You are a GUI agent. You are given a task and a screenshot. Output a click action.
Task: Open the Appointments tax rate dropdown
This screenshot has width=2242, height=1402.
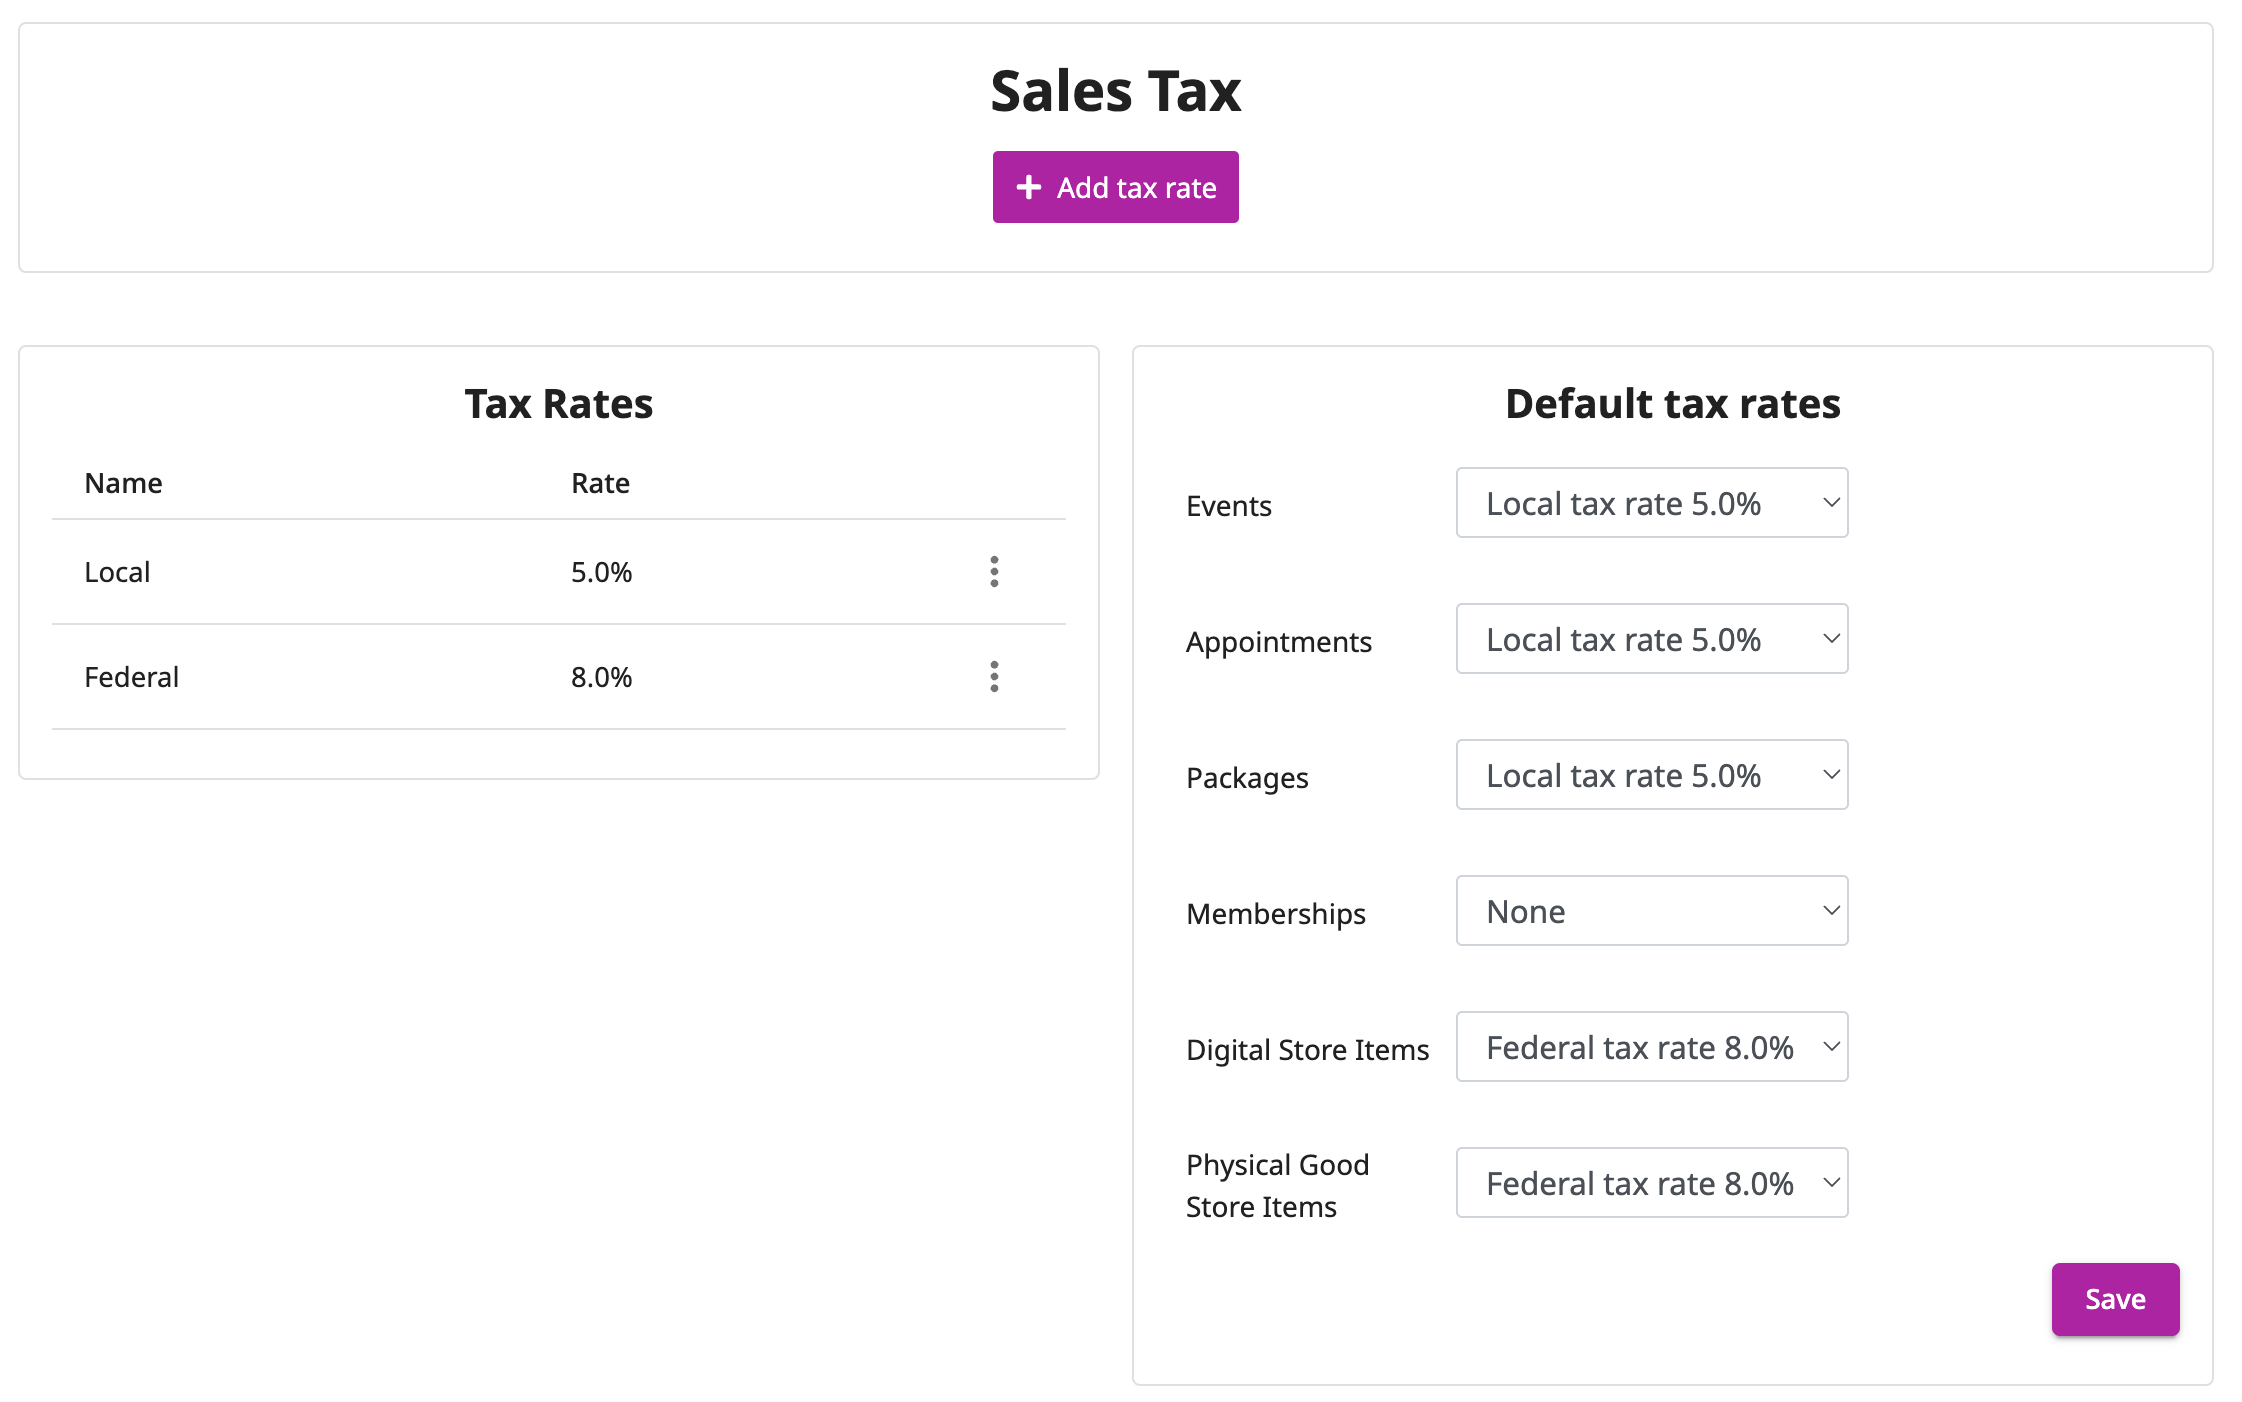click(1652, 639)
